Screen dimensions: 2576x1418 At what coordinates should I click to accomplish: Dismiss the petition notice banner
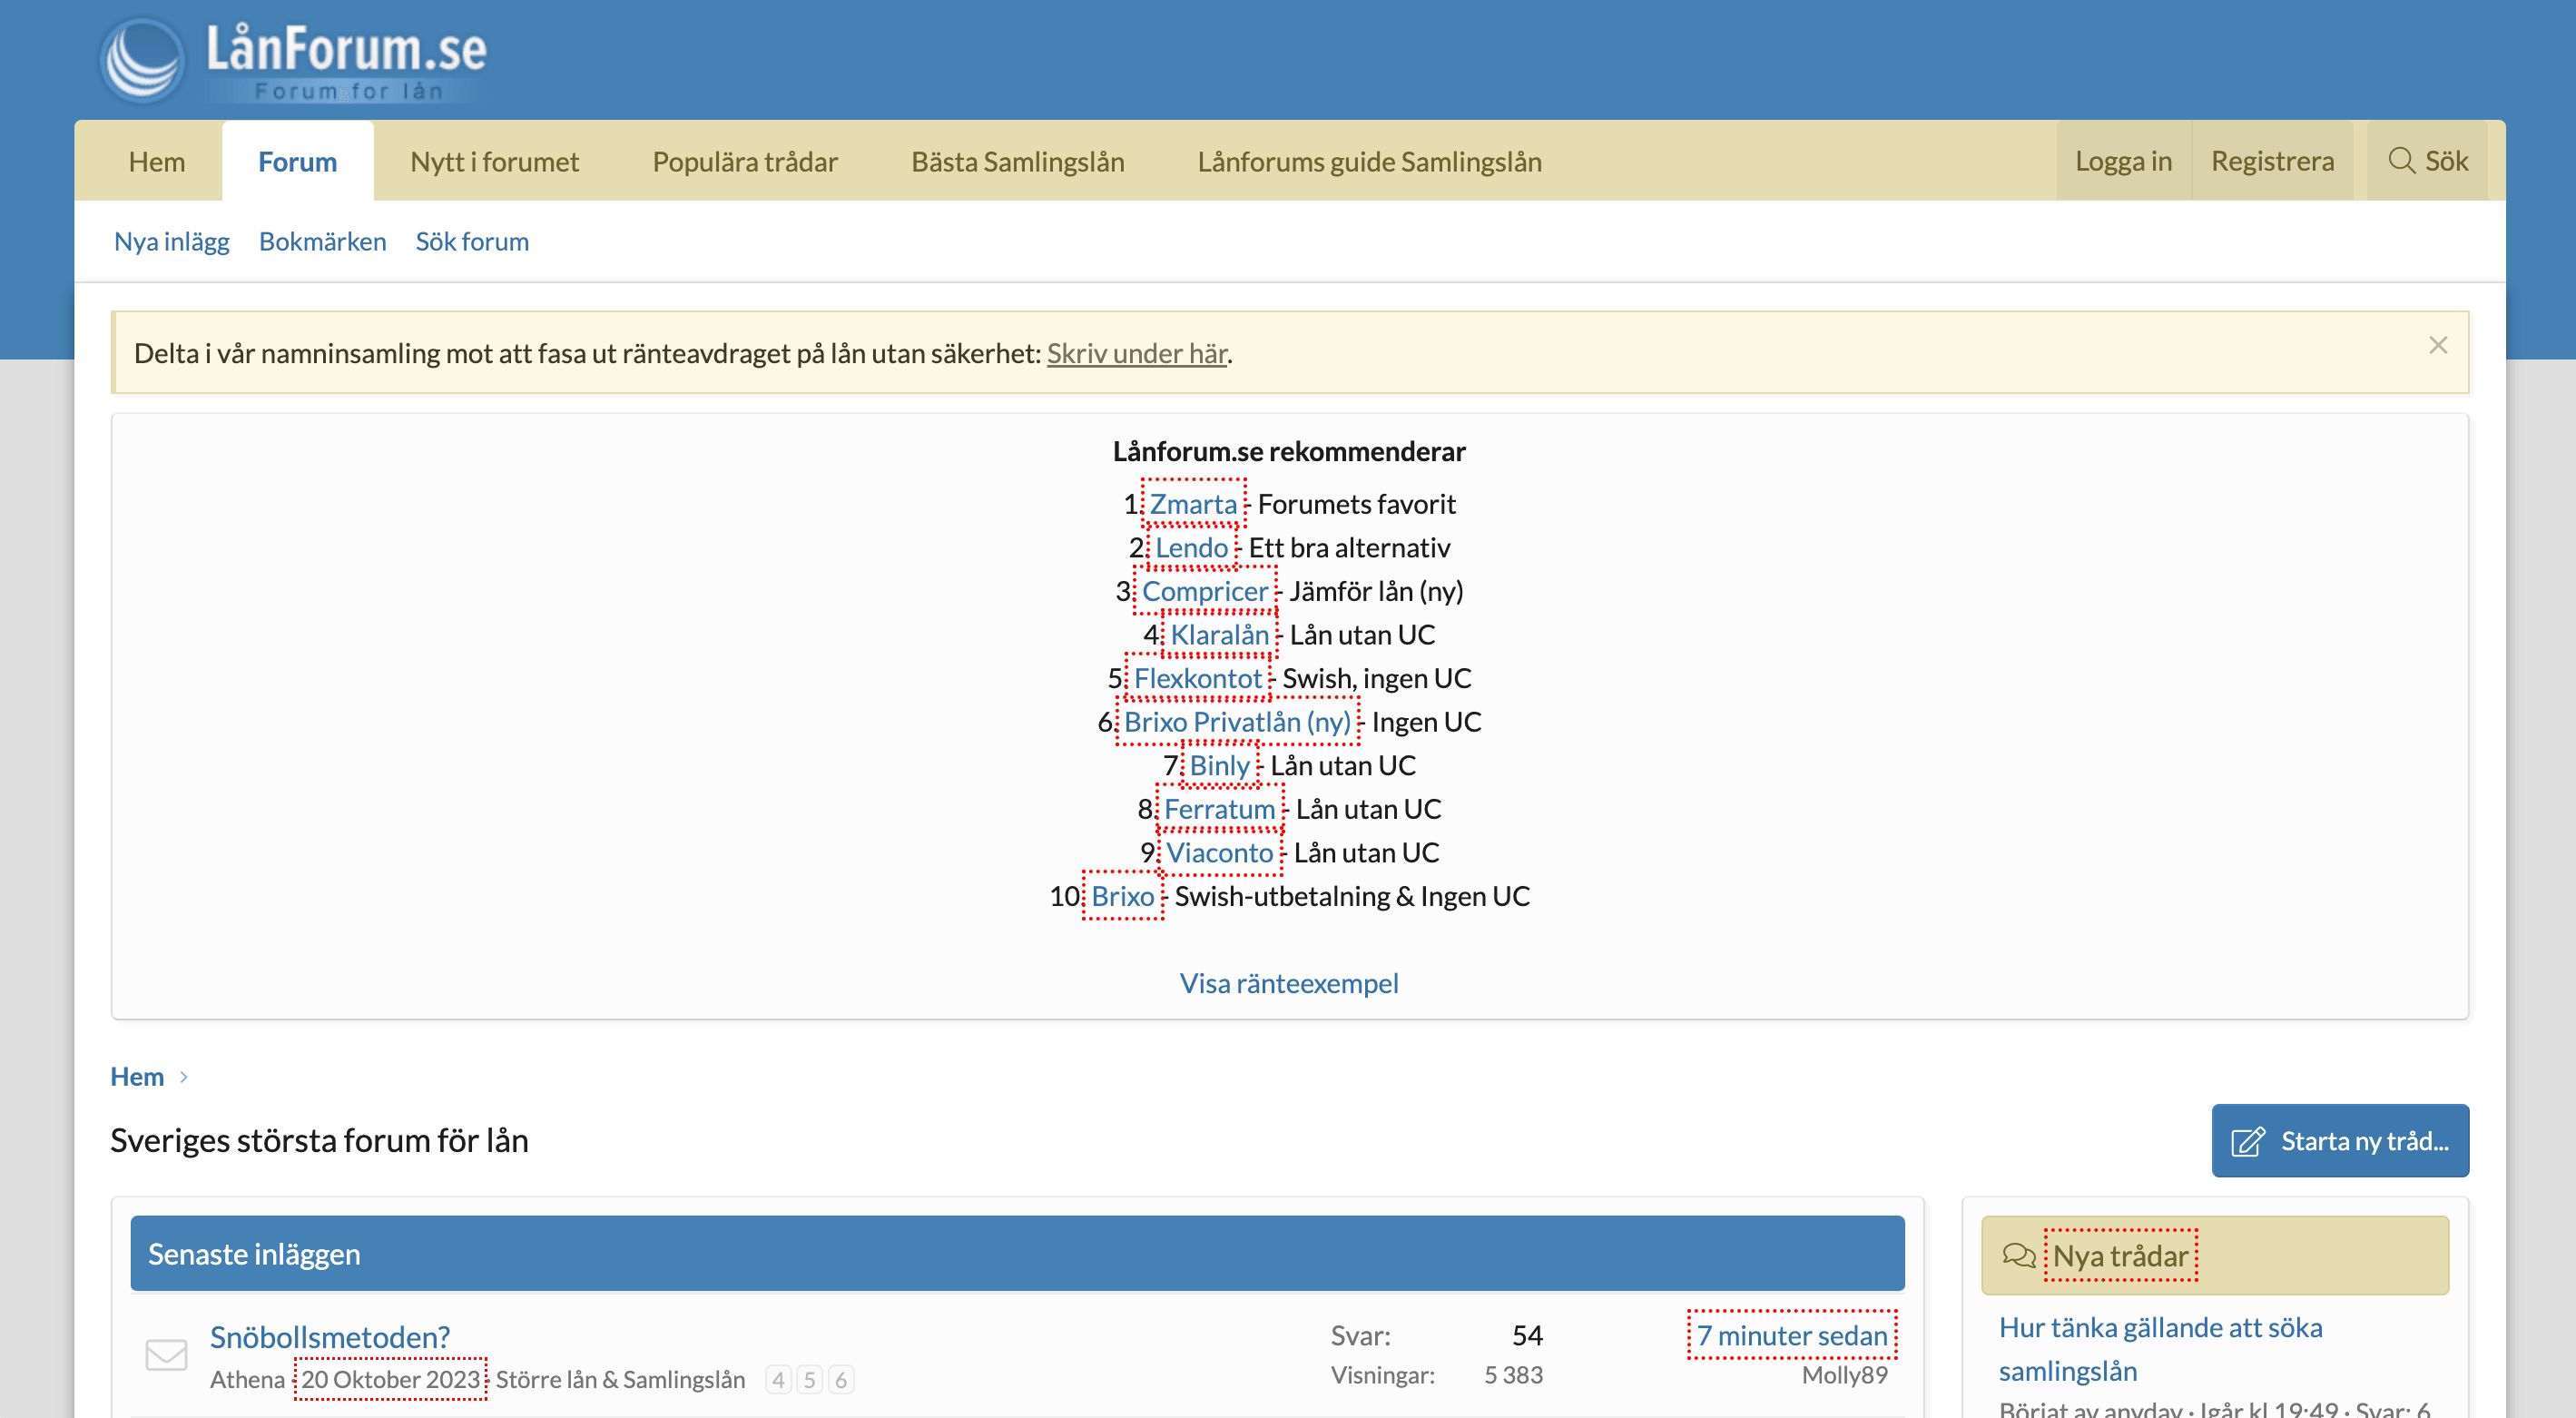click(2438, 345)
